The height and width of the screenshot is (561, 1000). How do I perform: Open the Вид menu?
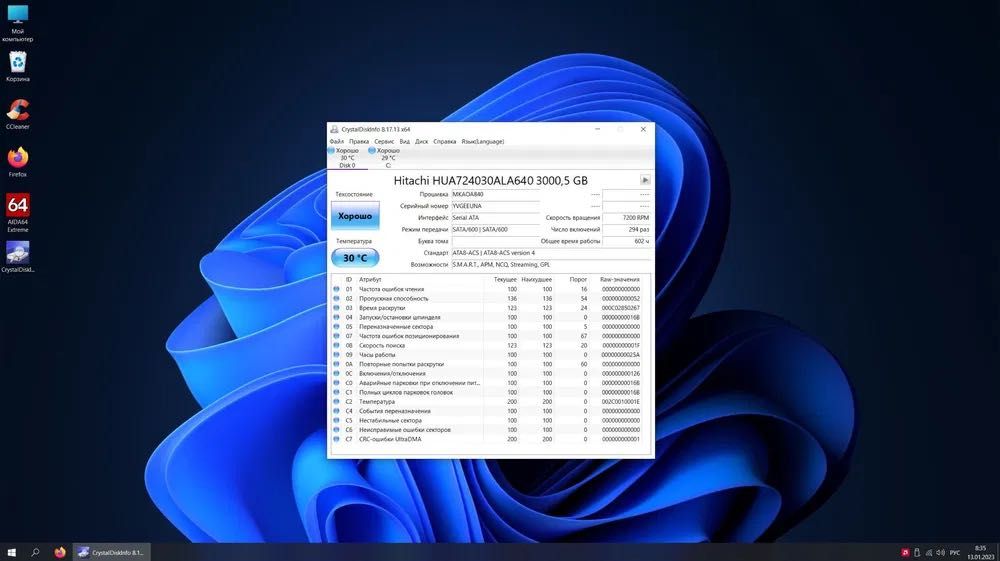point(404,142)
